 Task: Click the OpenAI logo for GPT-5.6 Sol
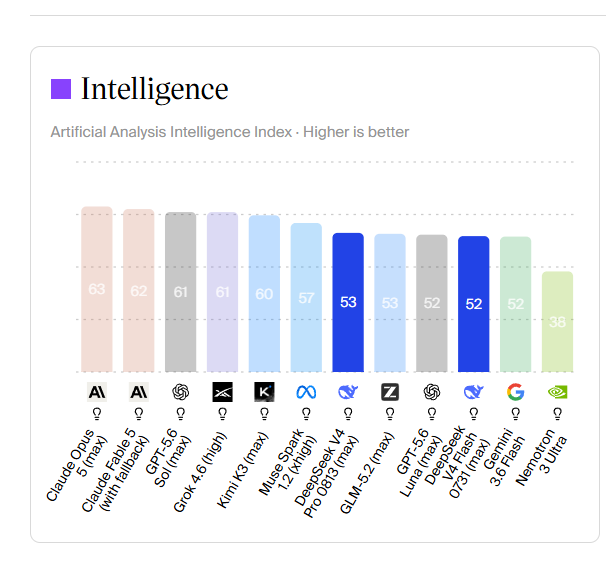[x=180, y=392]
